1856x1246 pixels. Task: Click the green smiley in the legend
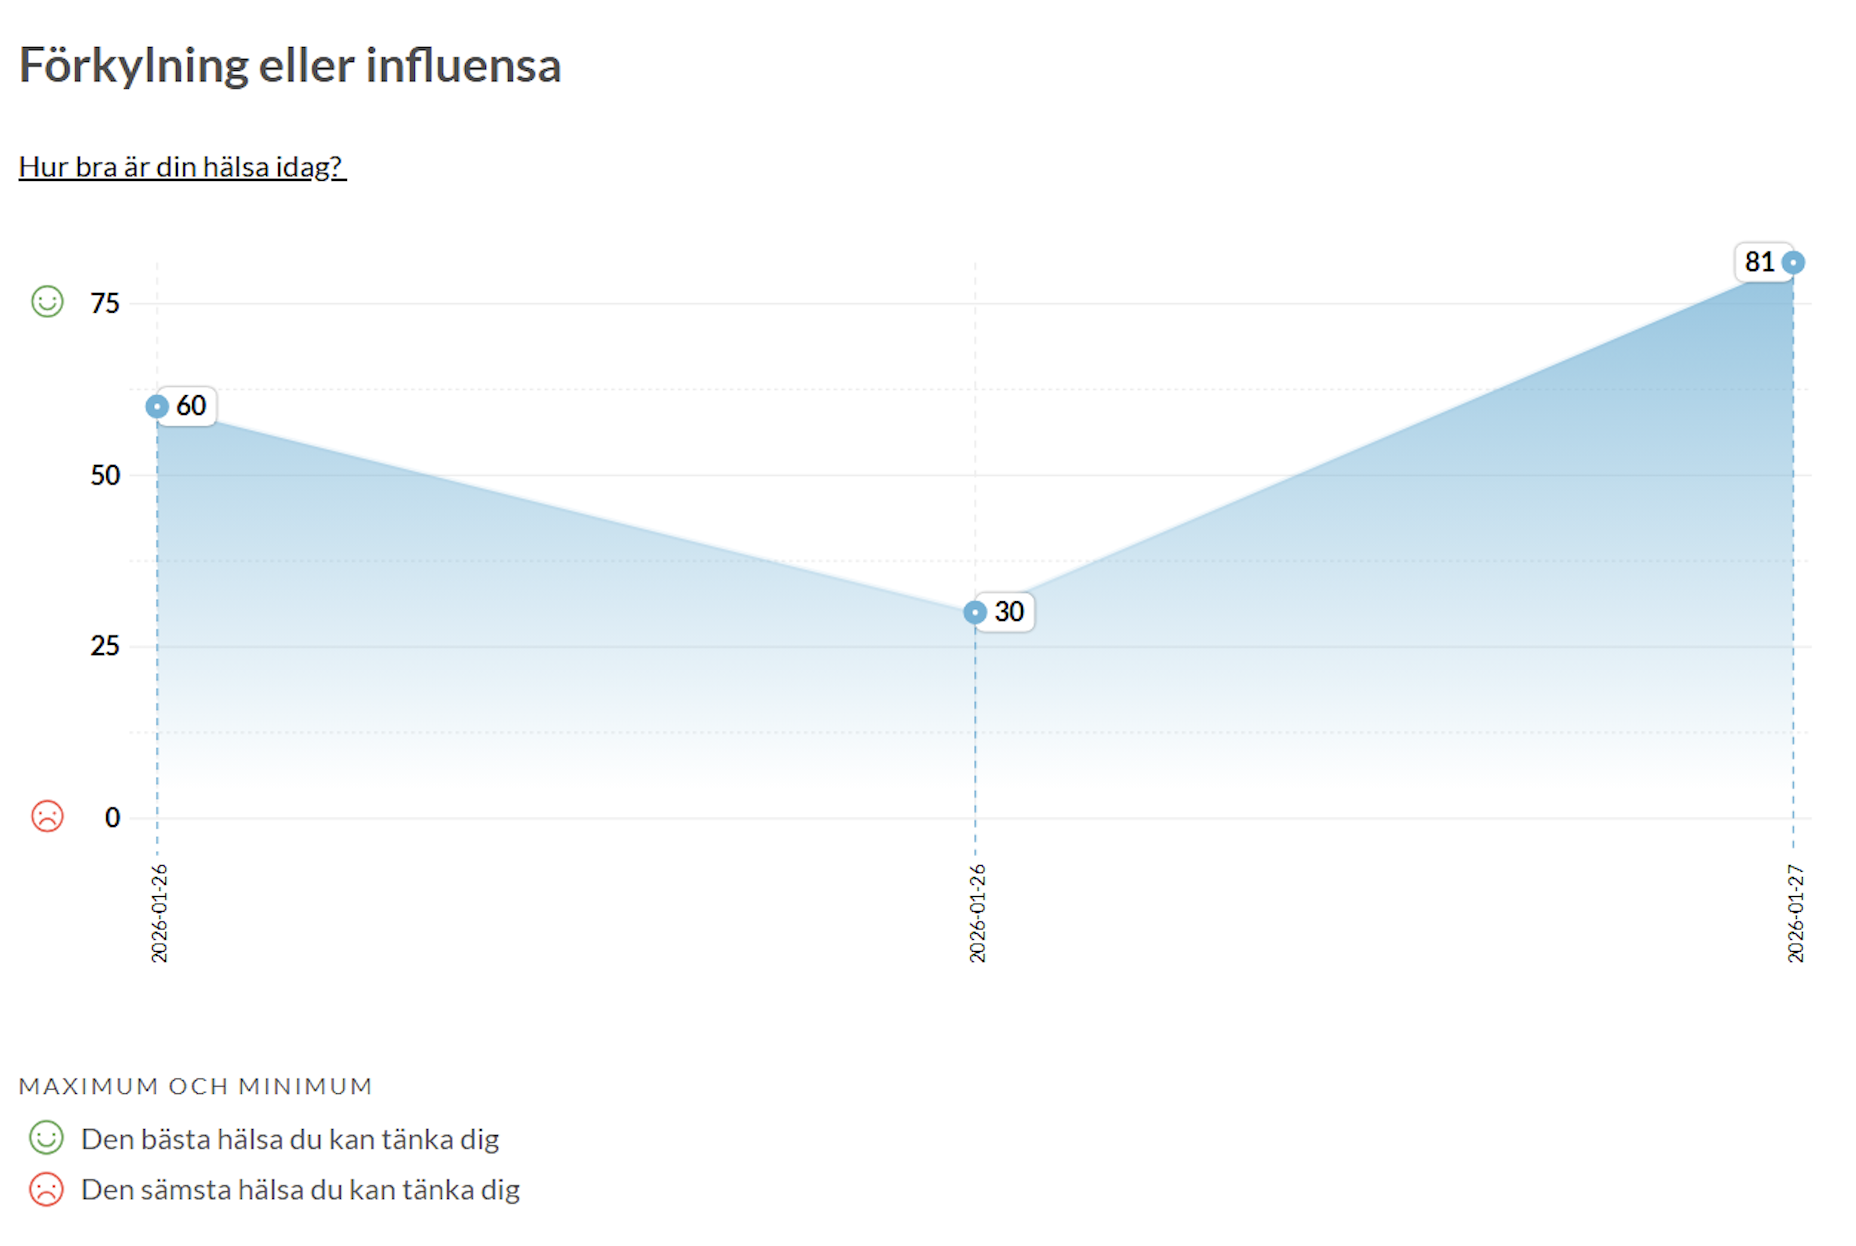click(x=46, y=1138)
